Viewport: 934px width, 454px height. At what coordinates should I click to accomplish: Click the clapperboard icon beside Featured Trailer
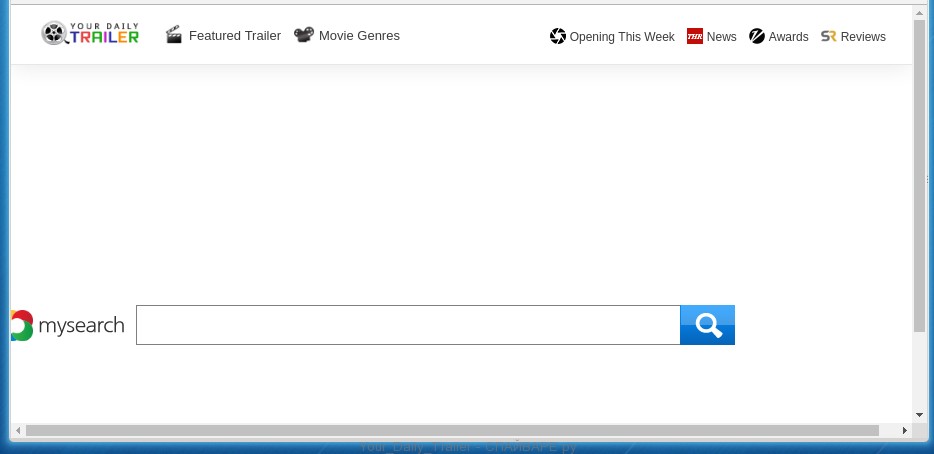tap(174, 35)
